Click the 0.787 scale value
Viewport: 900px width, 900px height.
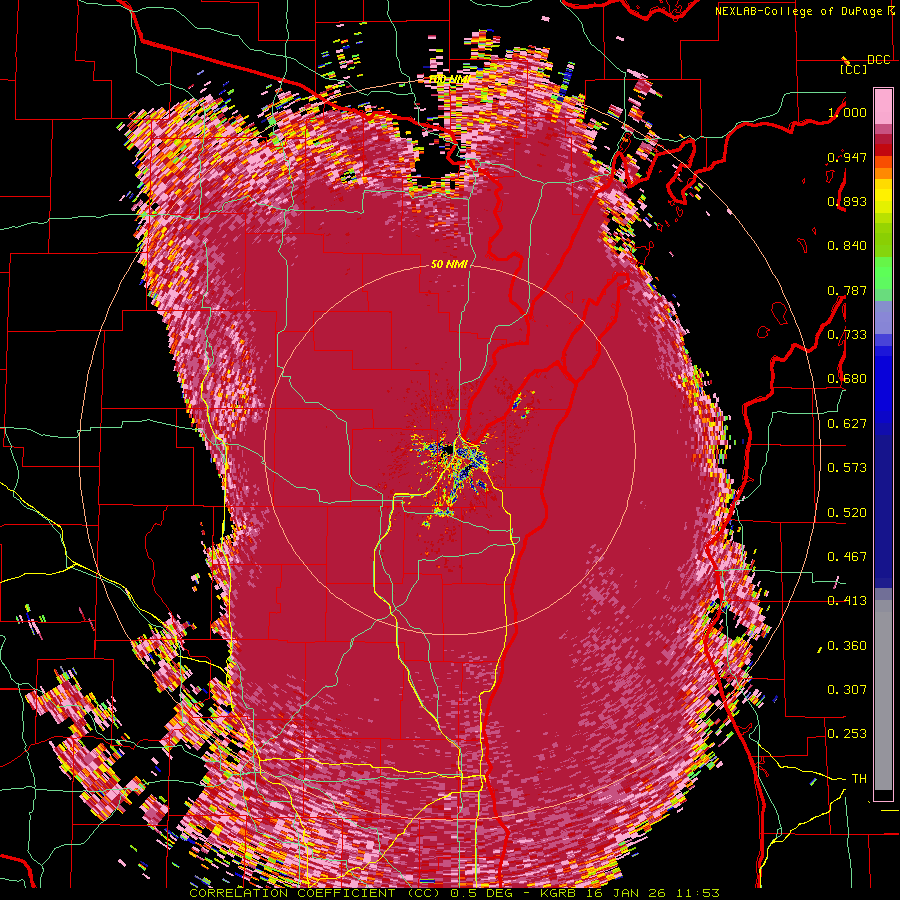pos(847,290)
